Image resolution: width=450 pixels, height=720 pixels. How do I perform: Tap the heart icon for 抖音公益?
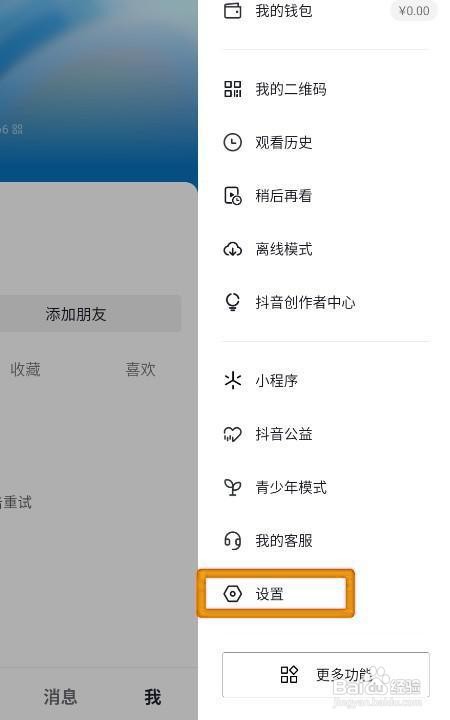point(232,434)
